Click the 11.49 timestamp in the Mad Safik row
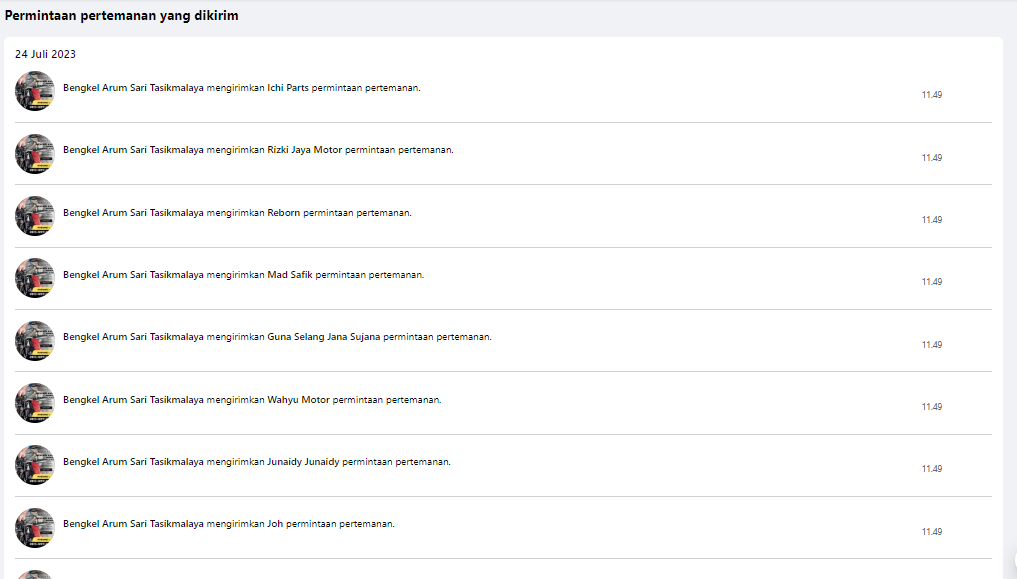Viewport: 1017px width, 579px height. [x=931, y=282]
